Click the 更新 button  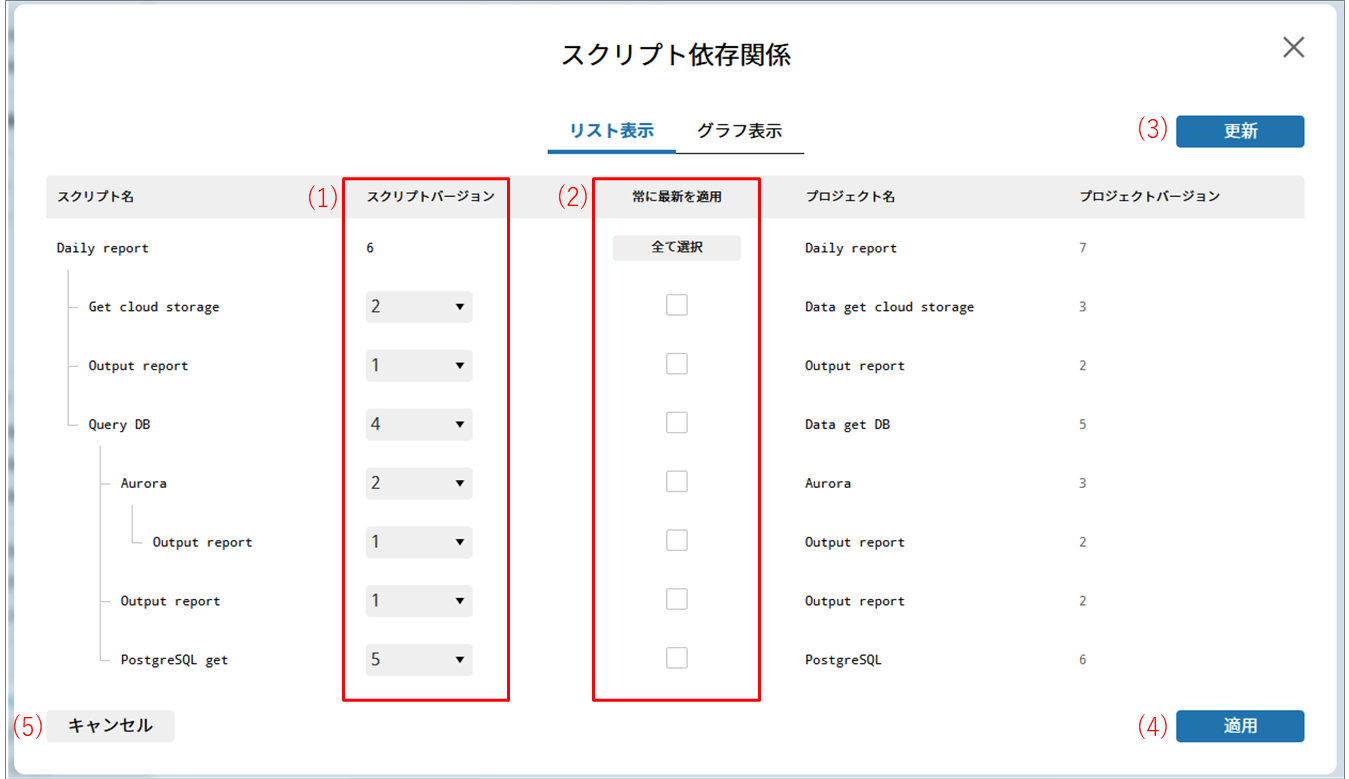tap(1239, 131)
